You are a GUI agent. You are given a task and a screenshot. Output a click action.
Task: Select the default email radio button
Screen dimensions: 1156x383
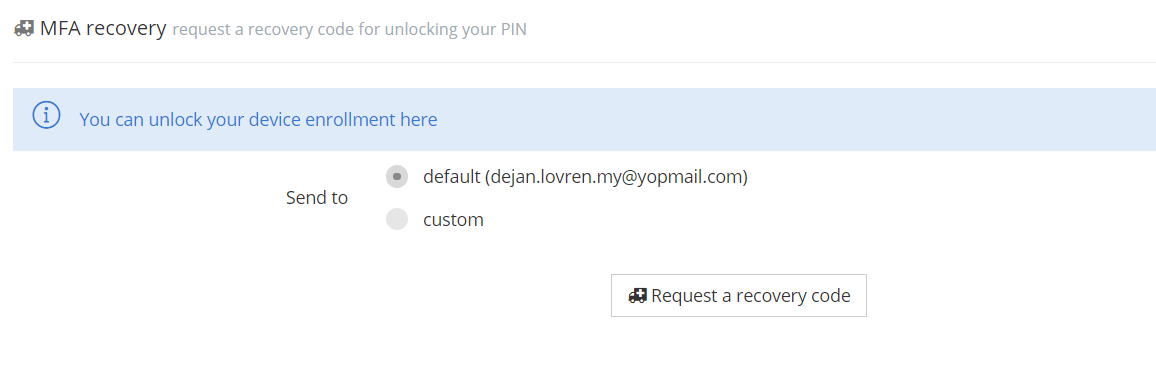397,177
